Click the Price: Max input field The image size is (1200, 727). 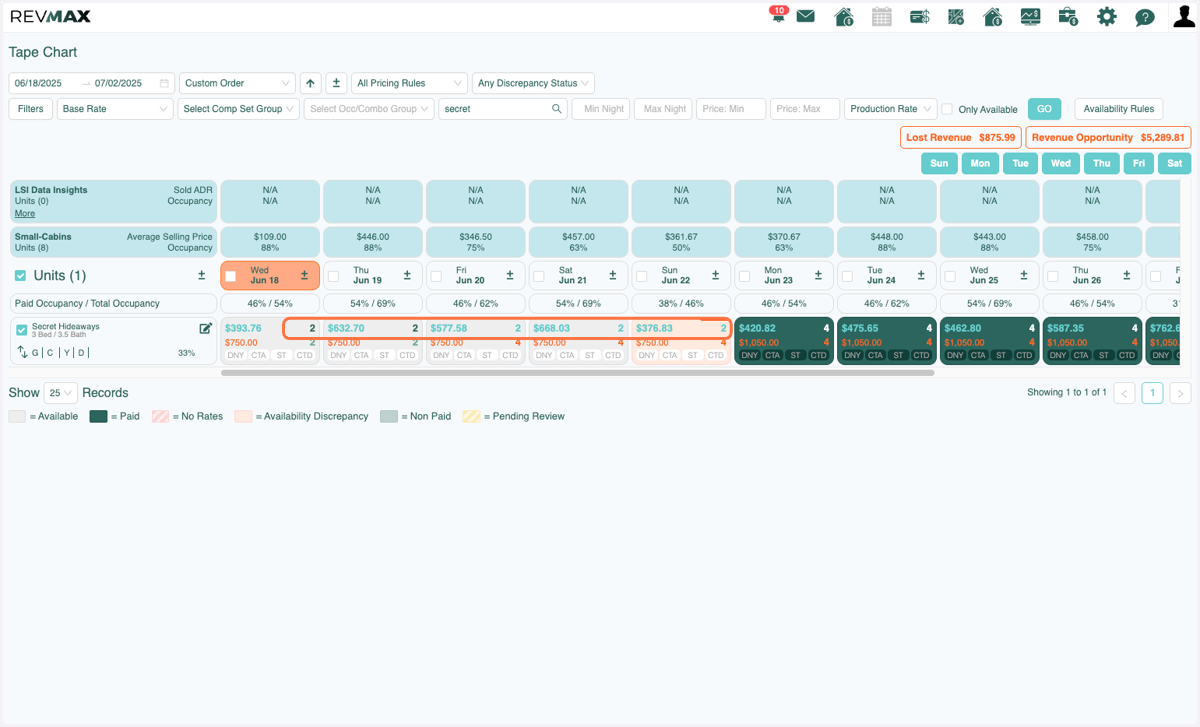pos(805,109)
